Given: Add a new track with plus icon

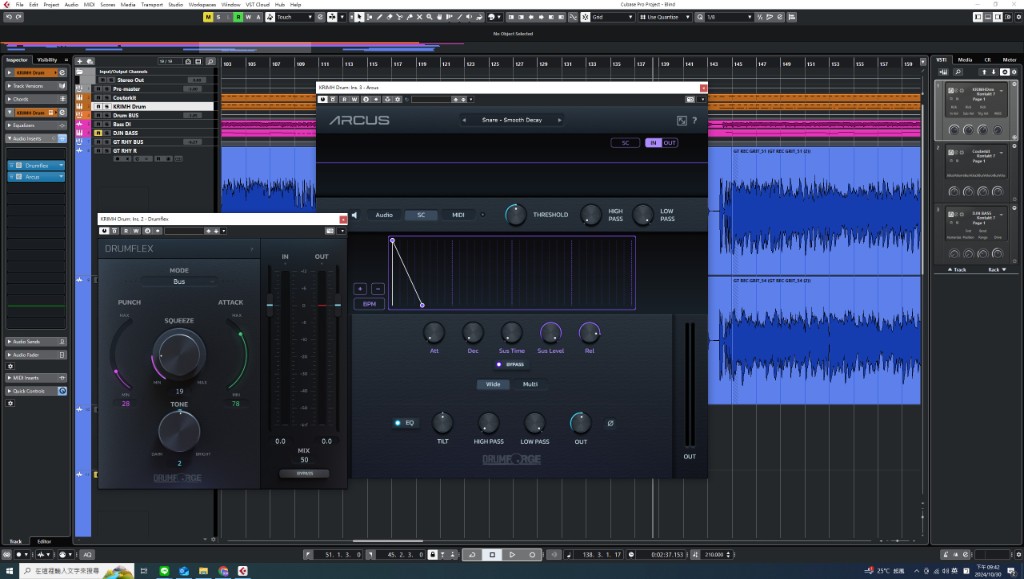Looking at the screenshot, I should 80,61.
